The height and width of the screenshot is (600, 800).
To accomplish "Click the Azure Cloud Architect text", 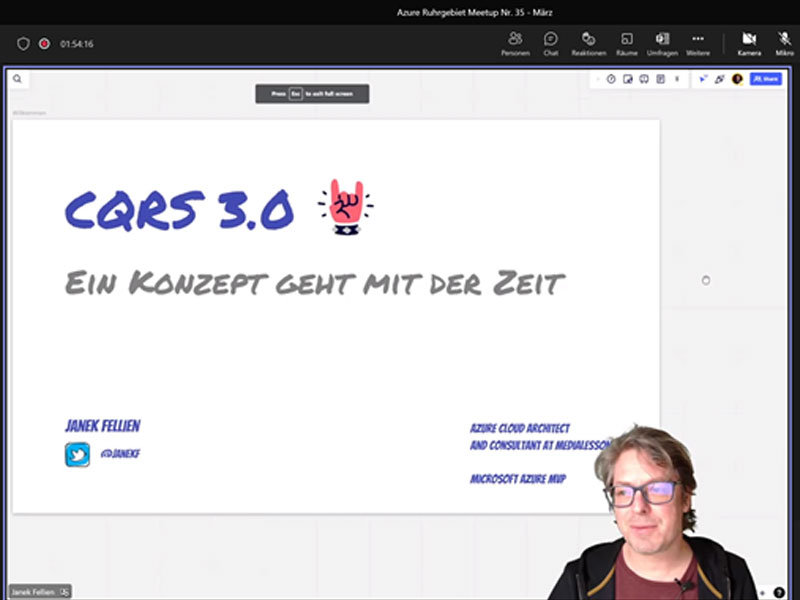I will (520, 428).
